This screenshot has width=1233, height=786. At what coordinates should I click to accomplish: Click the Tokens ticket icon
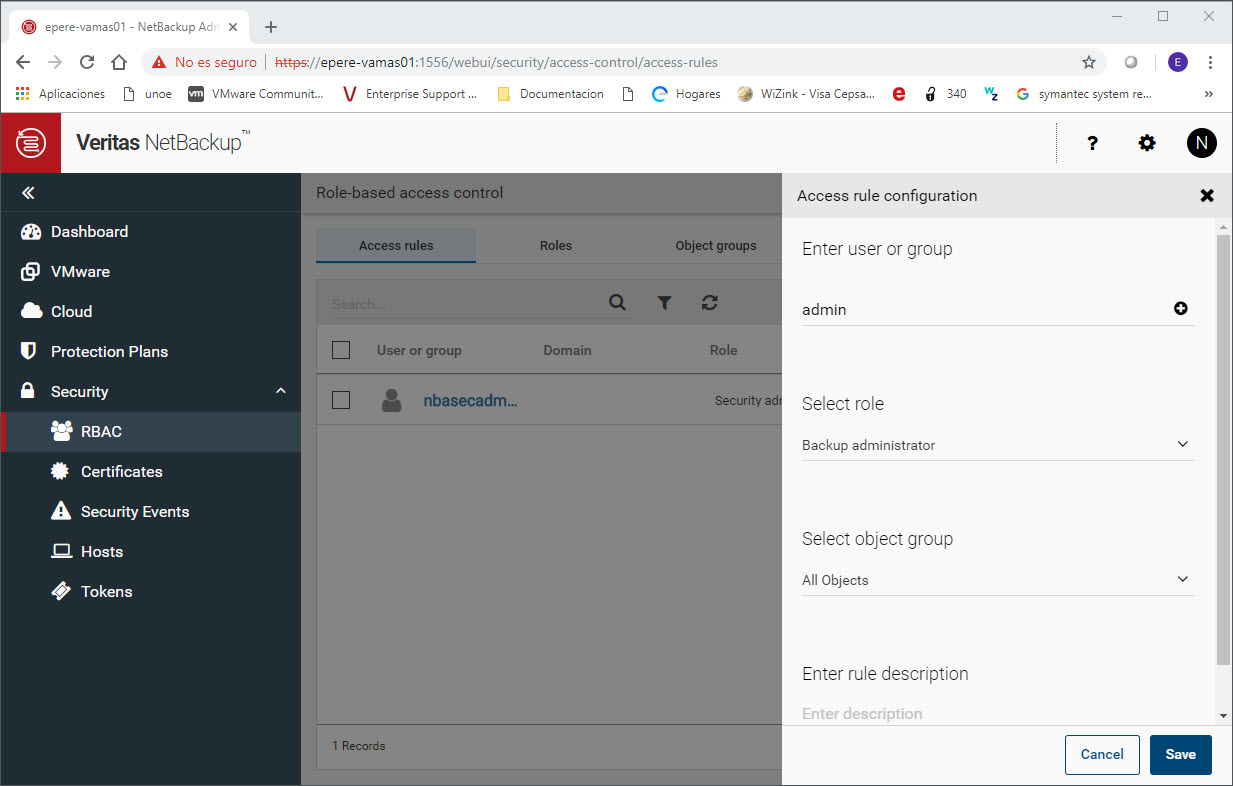click(61, 591)
